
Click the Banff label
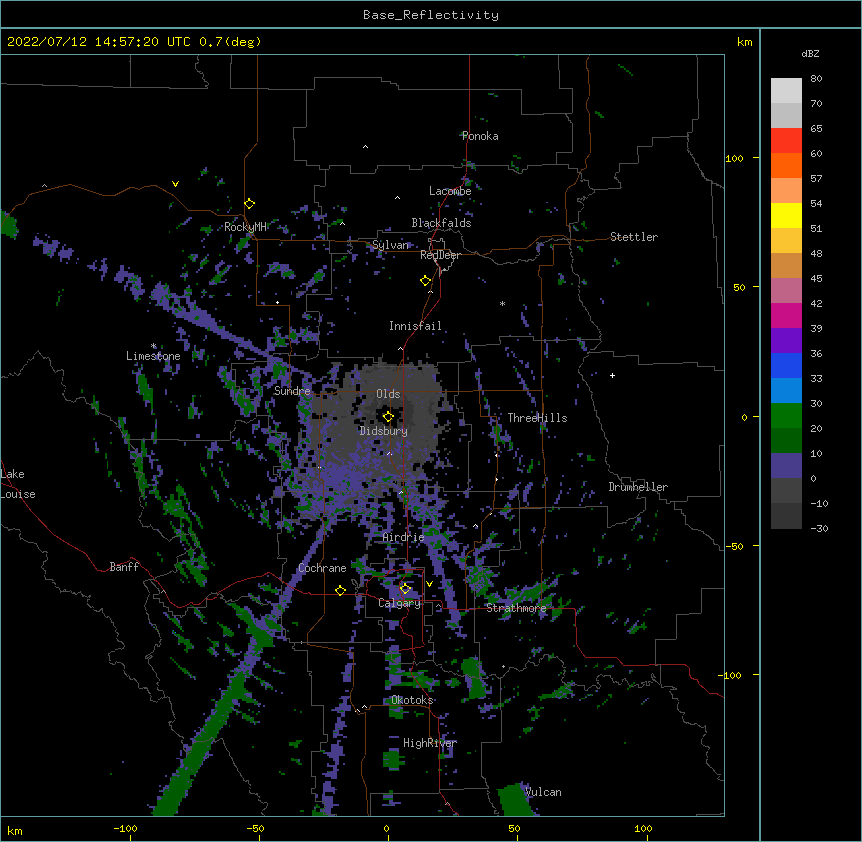pos(124,567)
